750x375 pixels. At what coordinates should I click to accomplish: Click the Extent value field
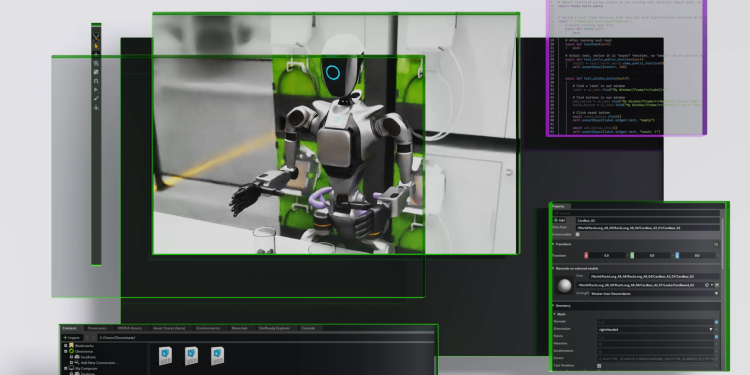point(655,359)
